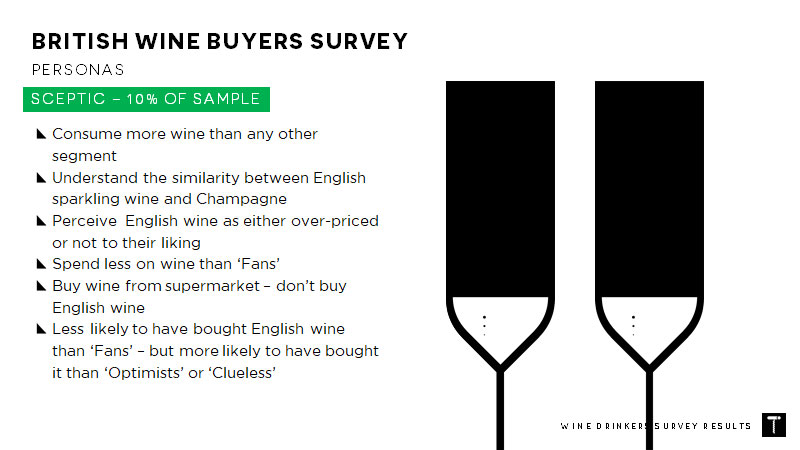Click the bubbles inside the left glass
Image resolution: width=800 pixels, height=450 pixels.
point(484,325)
